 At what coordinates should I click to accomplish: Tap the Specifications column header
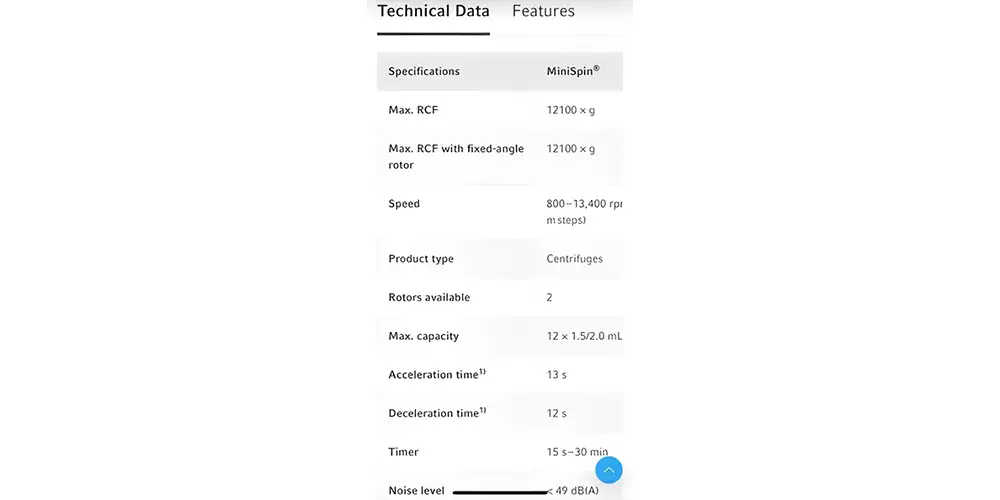(424, 71)
